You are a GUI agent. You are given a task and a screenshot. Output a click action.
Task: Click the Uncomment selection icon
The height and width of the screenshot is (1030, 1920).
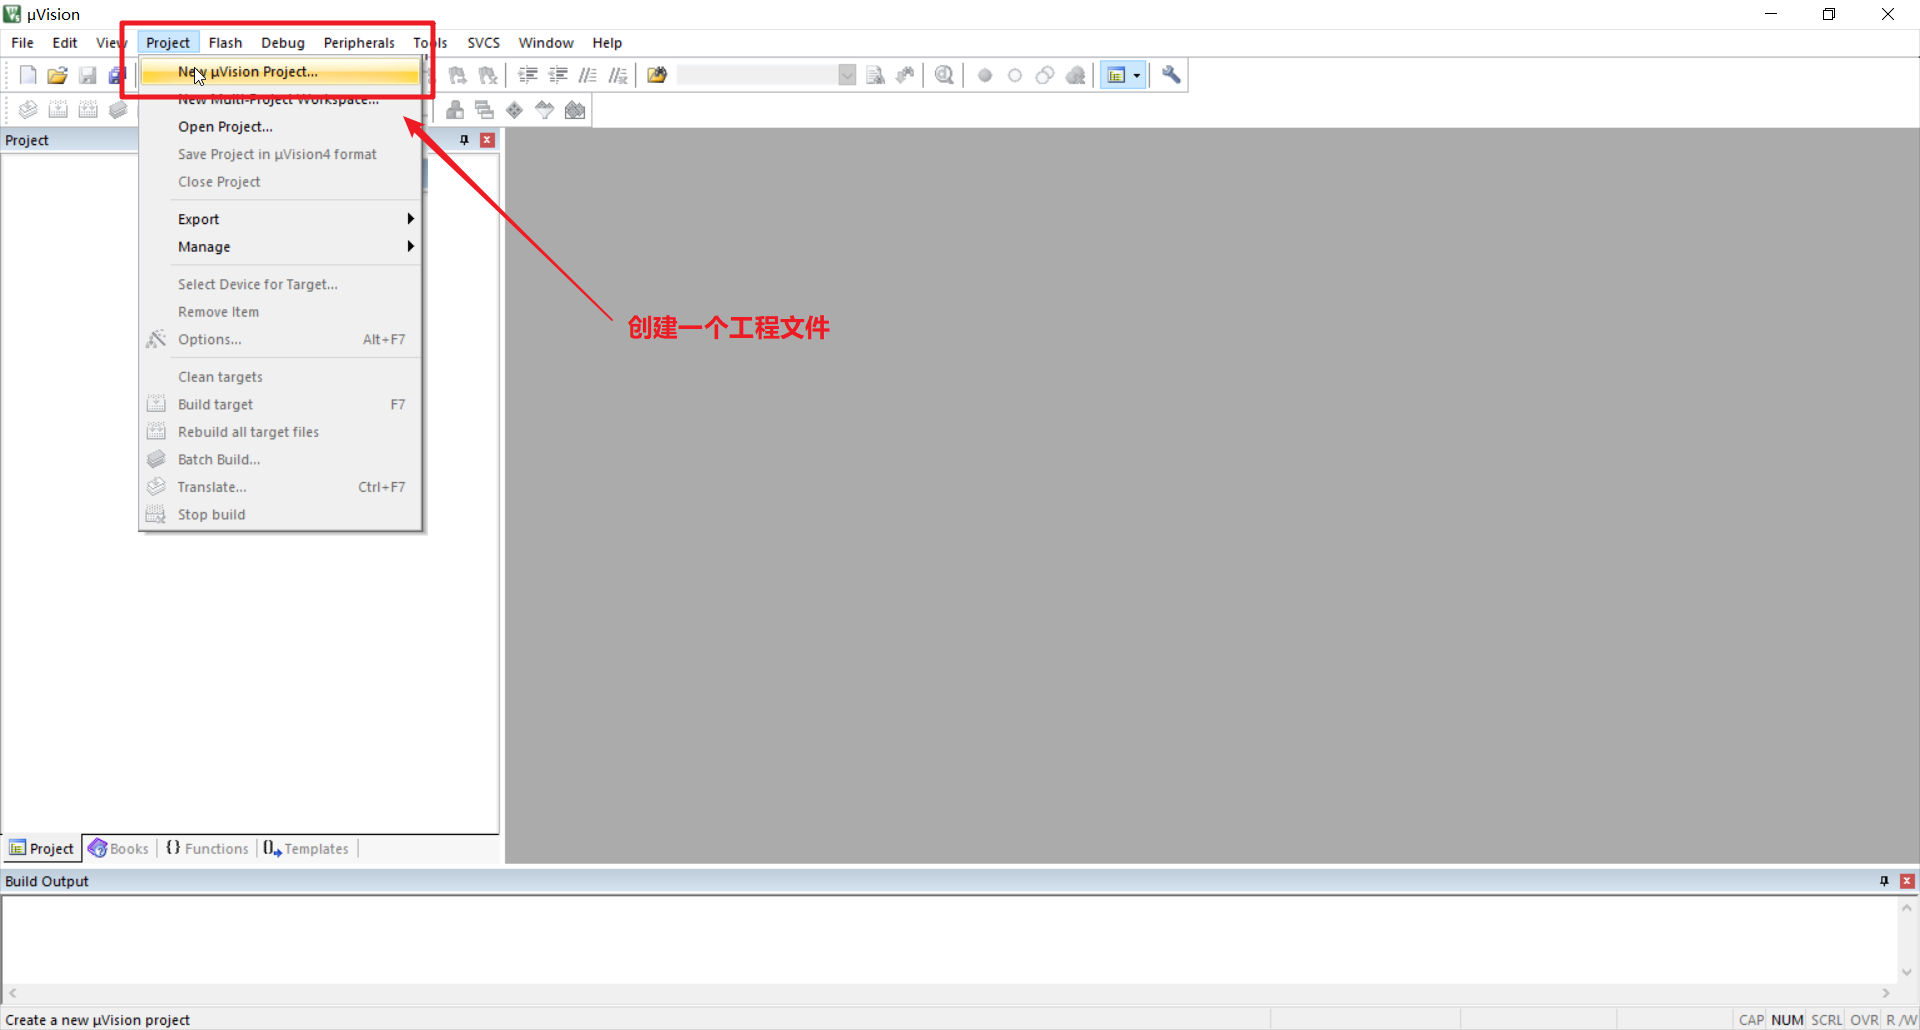tap(618, 75)
